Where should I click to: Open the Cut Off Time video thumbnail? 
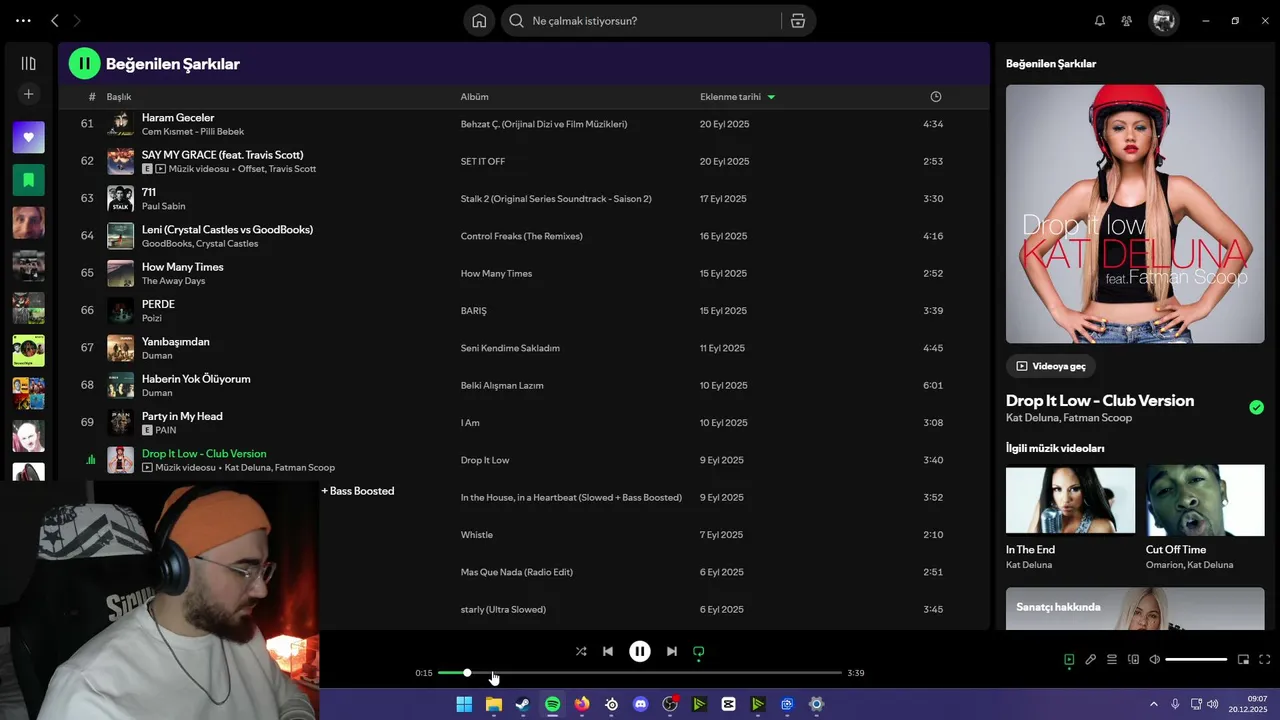(1205, 500)
